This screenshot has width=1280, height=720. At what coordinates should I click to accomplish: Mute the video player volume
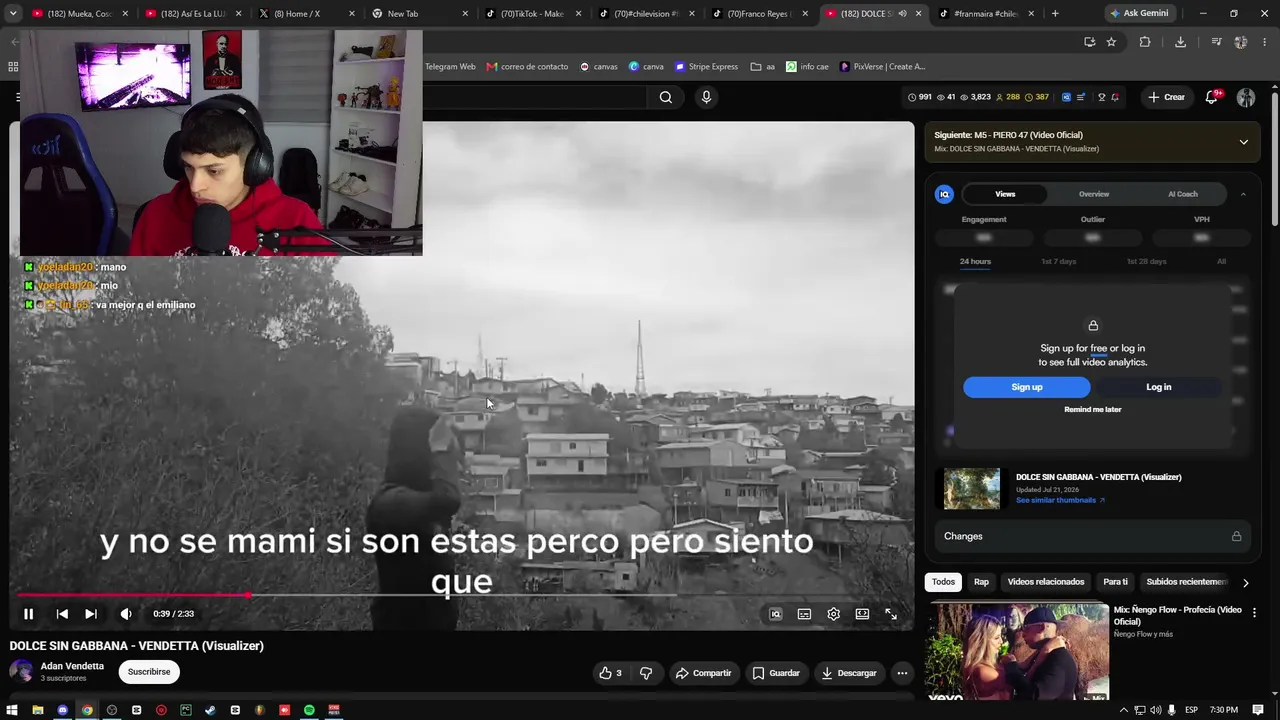pyautogui.click(x=126, y=614)
